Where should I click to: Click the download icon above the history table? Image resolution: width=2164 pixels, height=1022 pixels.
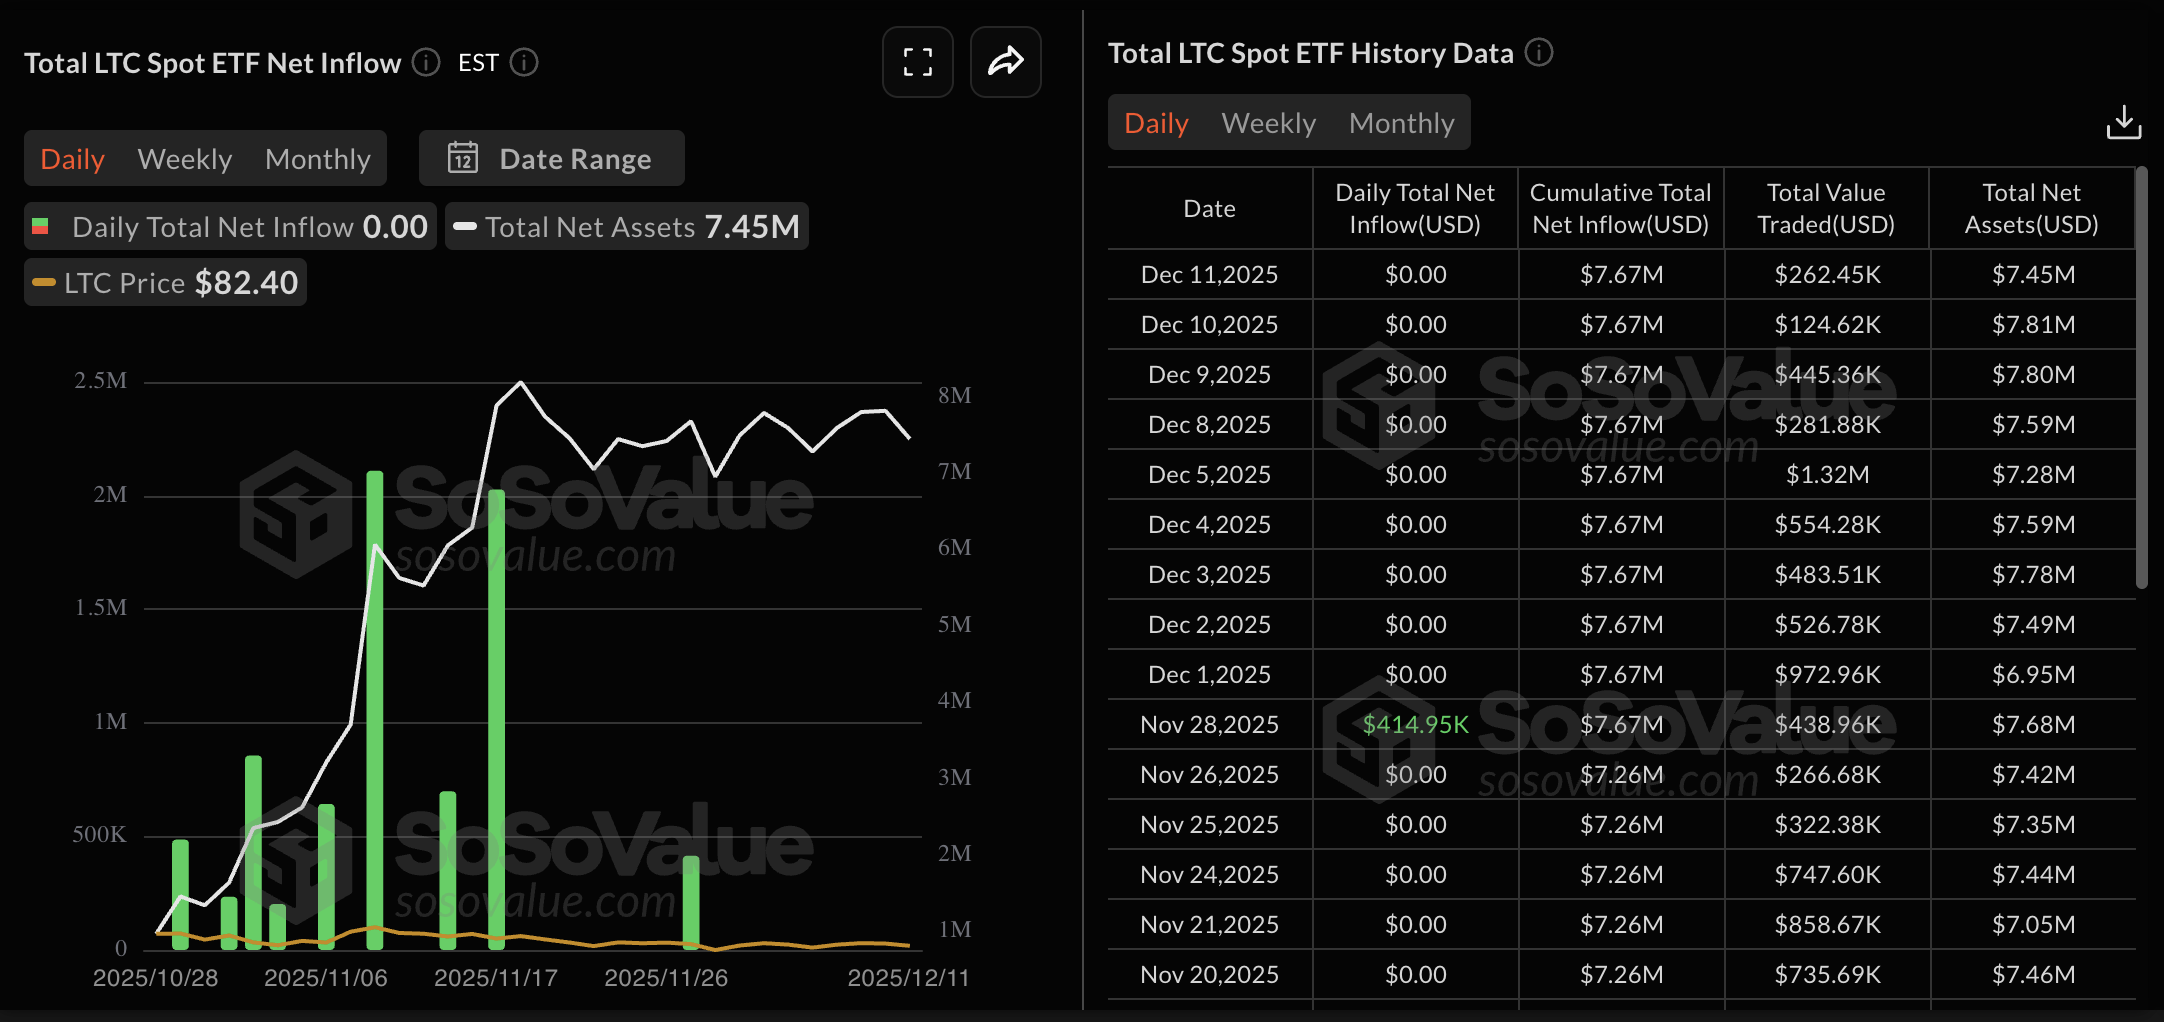click(2124, 122)
